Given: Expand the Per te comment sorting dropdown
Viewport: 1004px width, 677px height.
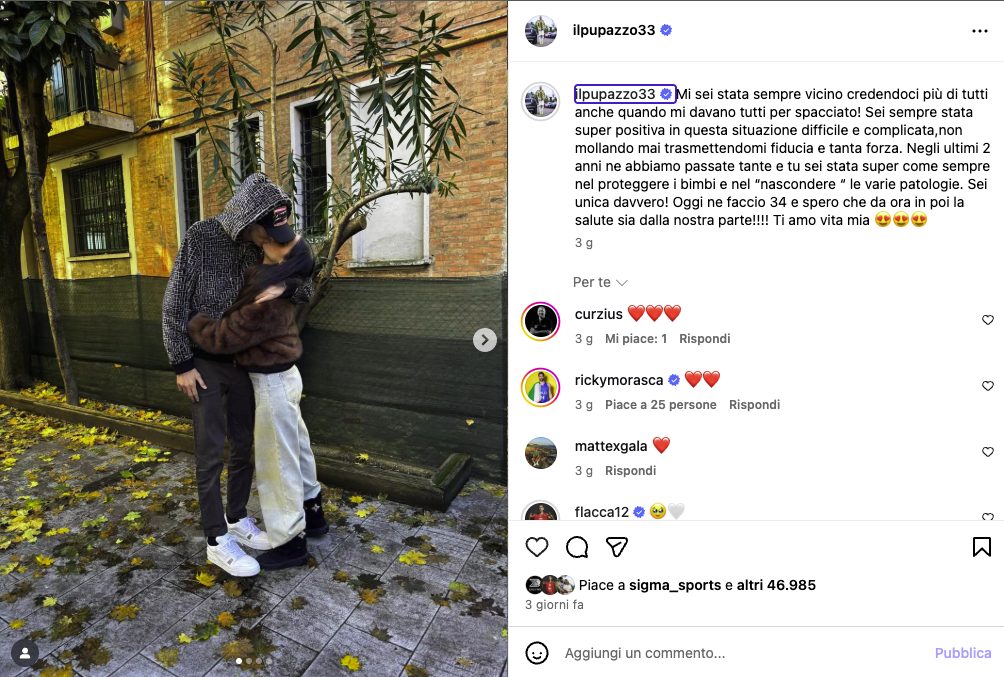Looking at the screenshot, I should pyautogui.click(x=600, y=282).
